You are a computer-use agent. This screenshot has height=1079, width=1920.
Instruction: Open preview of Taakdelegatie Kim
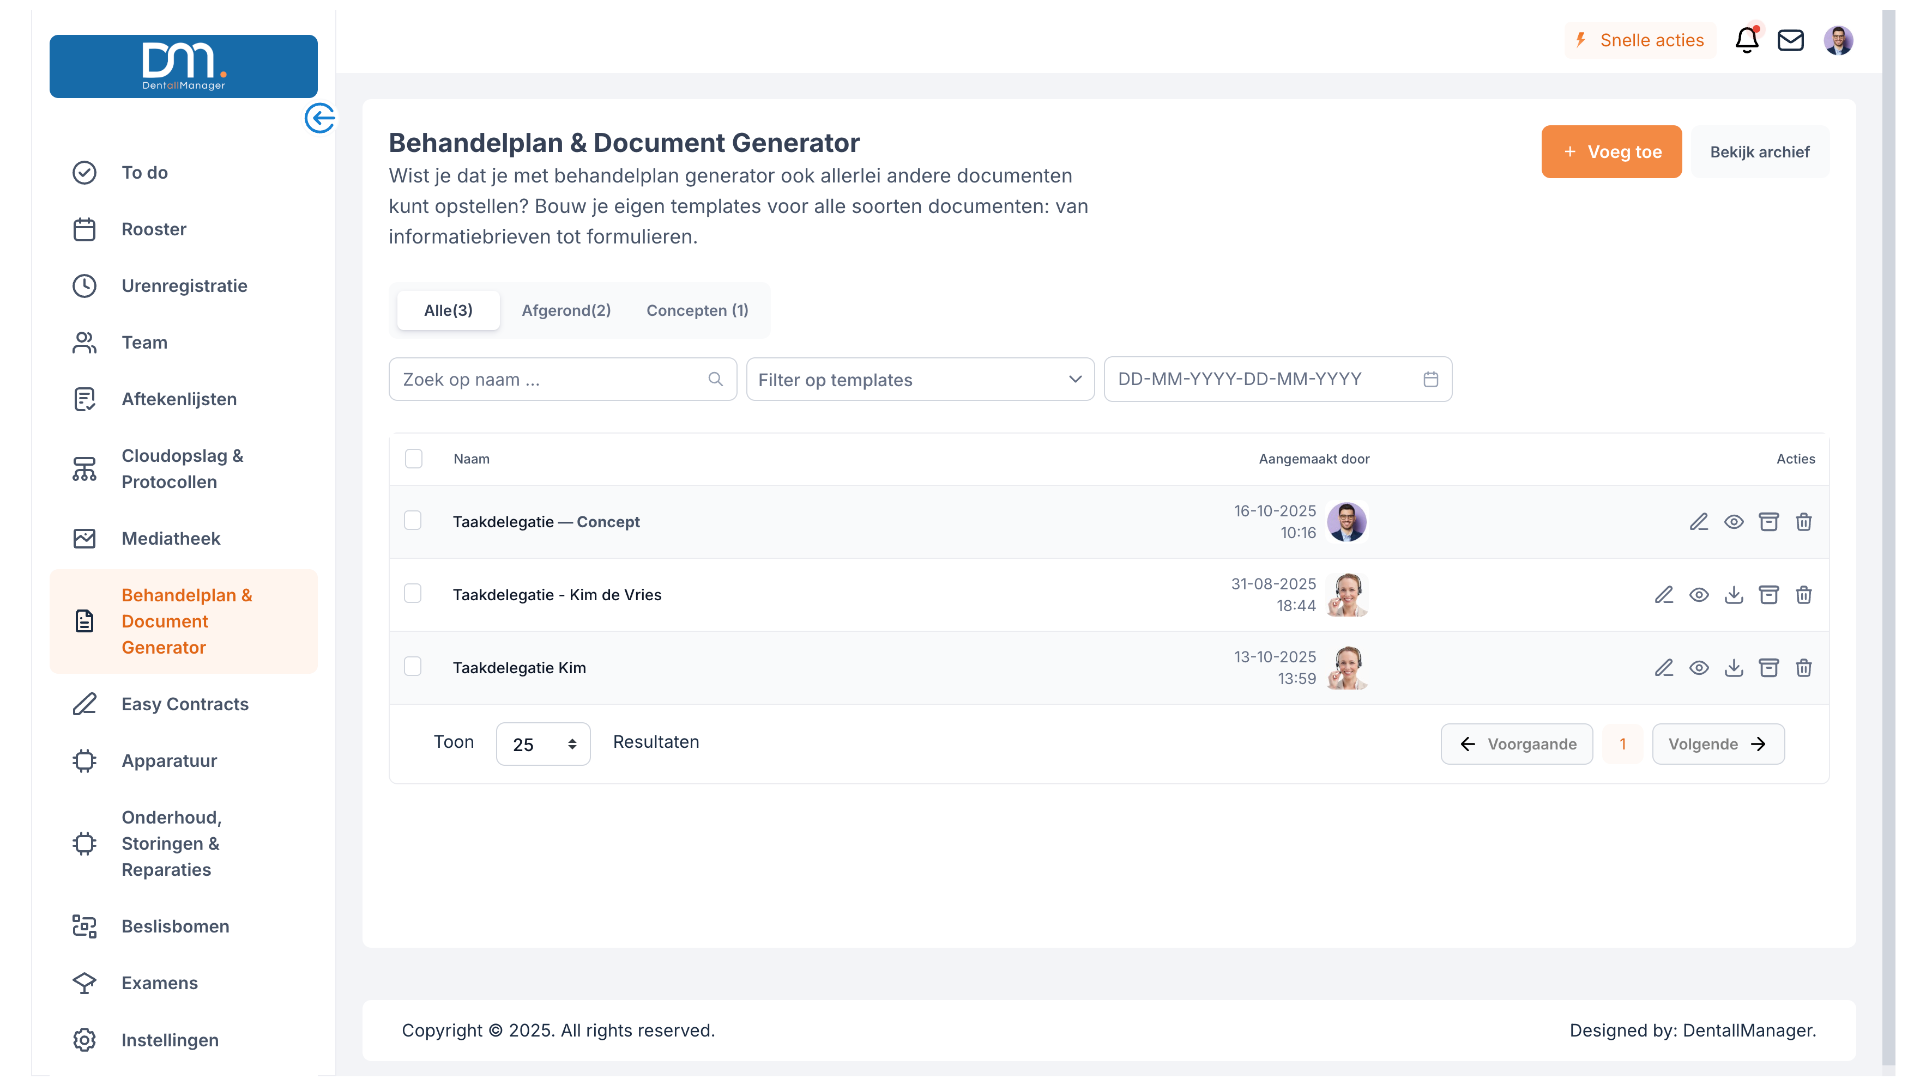click(x=1699, y=667)
